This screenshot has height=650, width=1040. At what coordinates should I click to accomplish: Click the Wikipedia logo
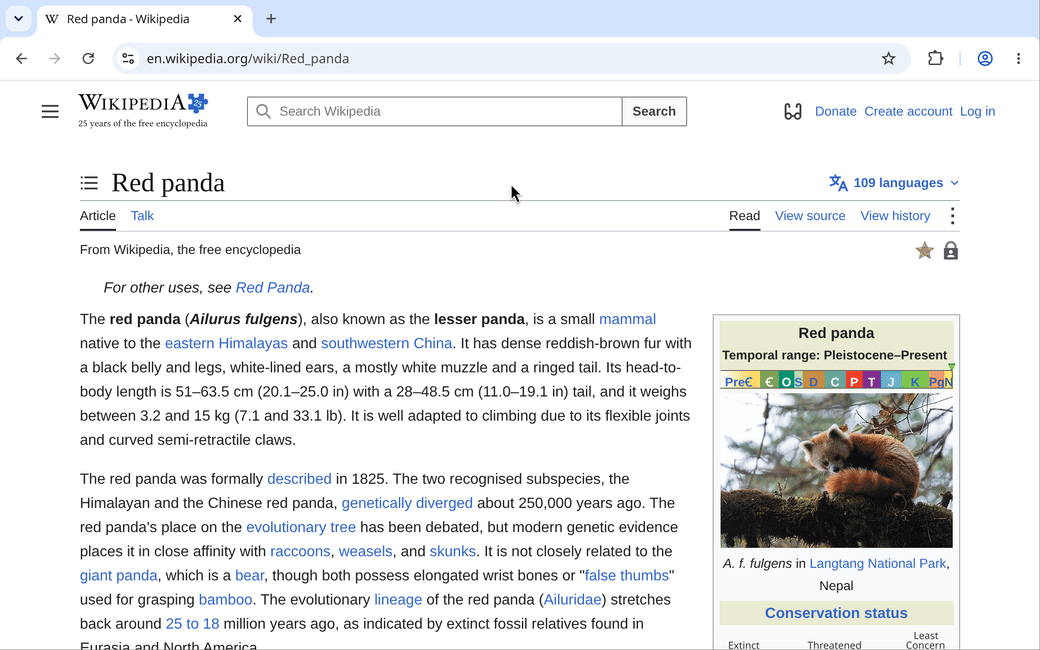click(143, 110)
